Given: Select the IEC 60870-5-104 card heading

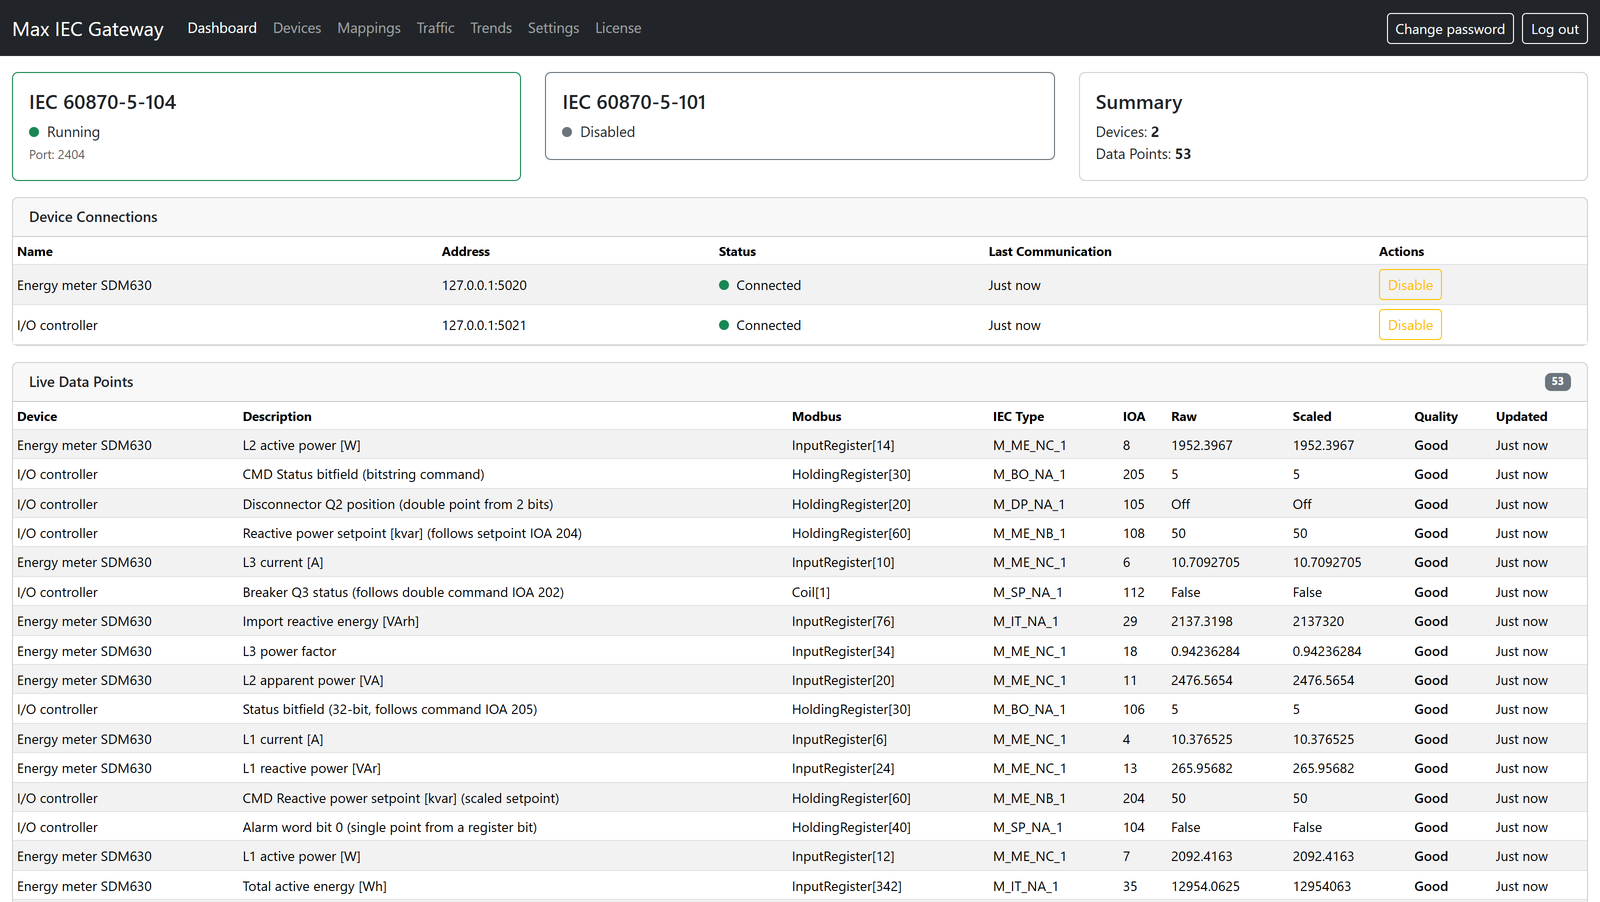Looking at the screenshot, I should coord(103,102).
